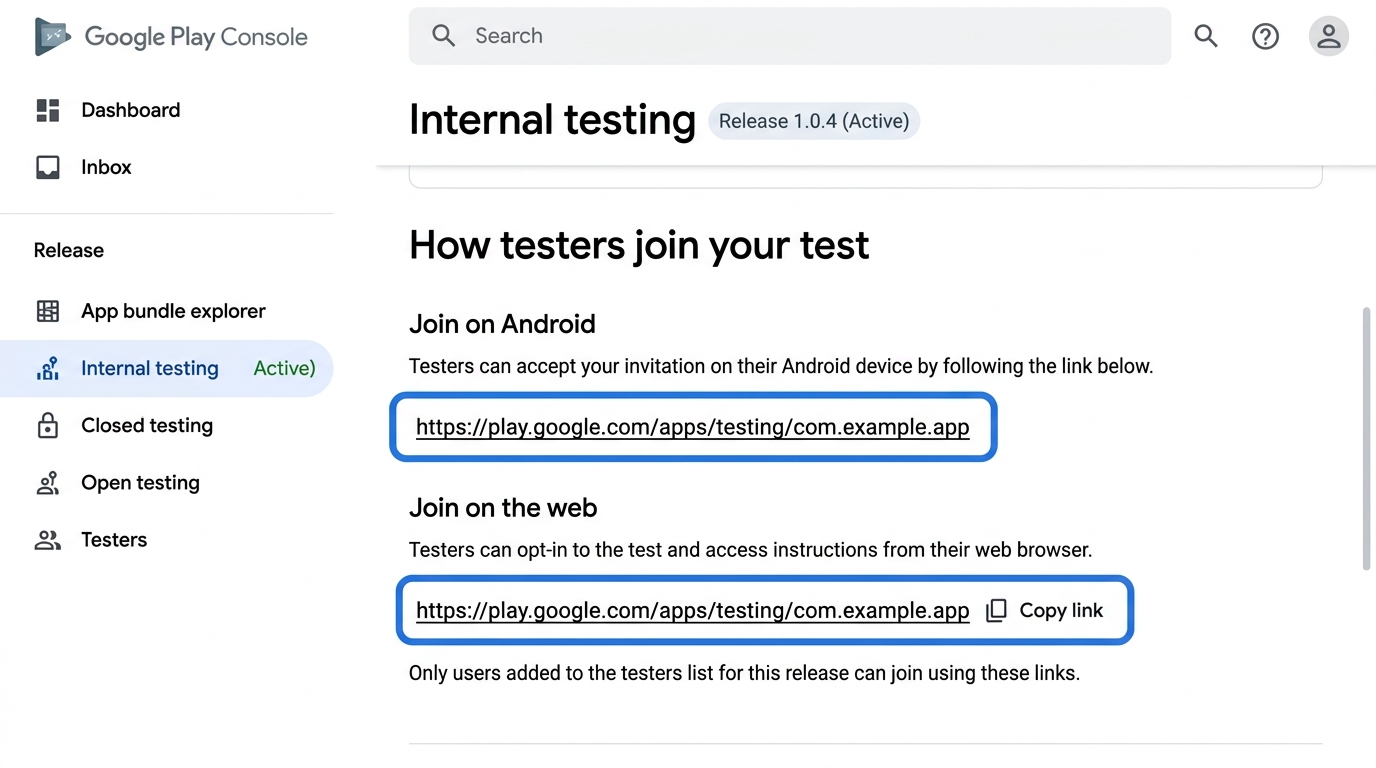Open the Join on Android testing link
1376x768 pixels.
[693, 427]
